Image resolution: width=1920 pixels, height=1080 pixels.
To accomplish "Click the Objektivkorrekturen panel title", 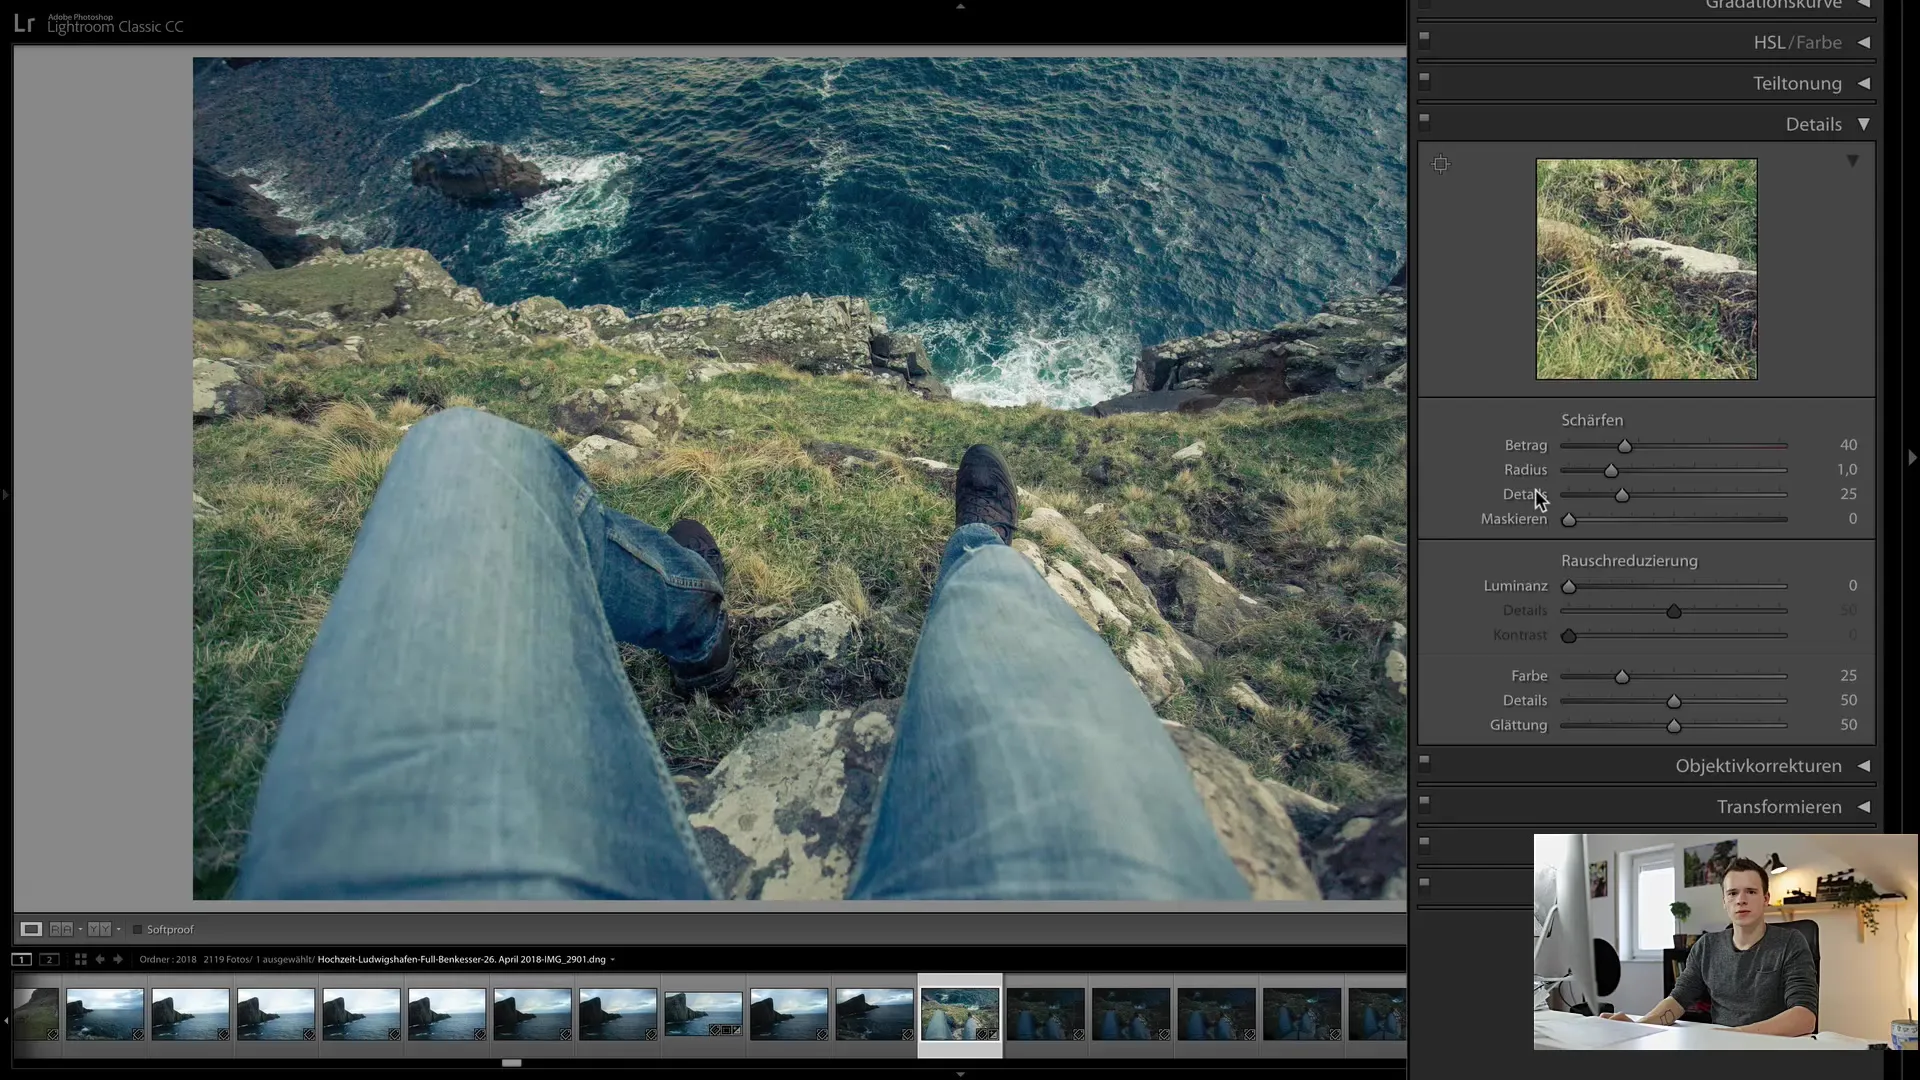I will (x=1758, y=766).
